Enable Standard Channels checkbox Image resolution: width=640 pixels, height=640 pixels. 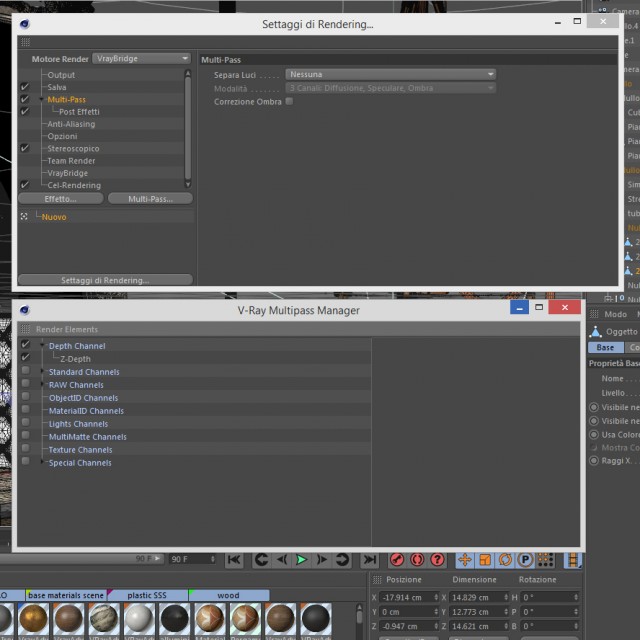click(25, 371)
